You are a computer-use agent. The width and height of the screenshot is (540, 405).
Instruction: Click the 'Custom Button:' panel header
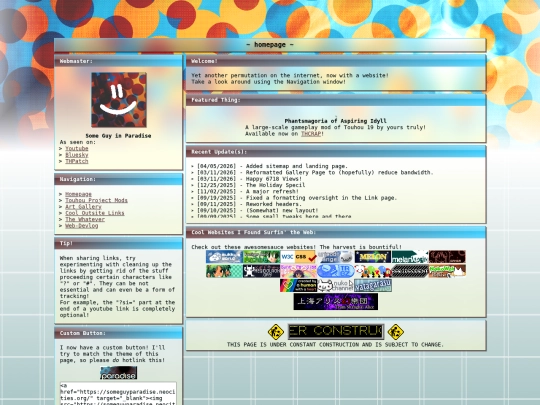118,333
